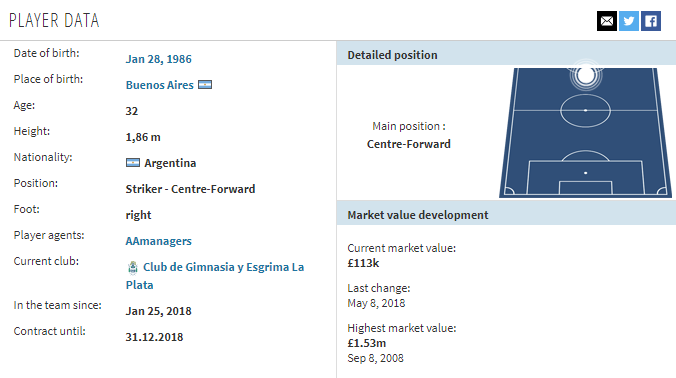The image size is (676, 378).
Task: Open AAmanagers player agent link
Action: point(158,241)
